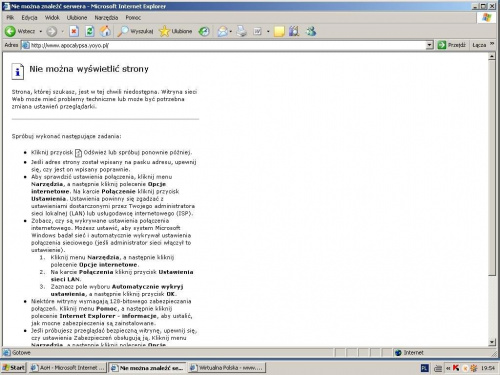The width and height of the screenshot is (500, 375).
Task: Go to the home page icon
Action: pos(105,31)
